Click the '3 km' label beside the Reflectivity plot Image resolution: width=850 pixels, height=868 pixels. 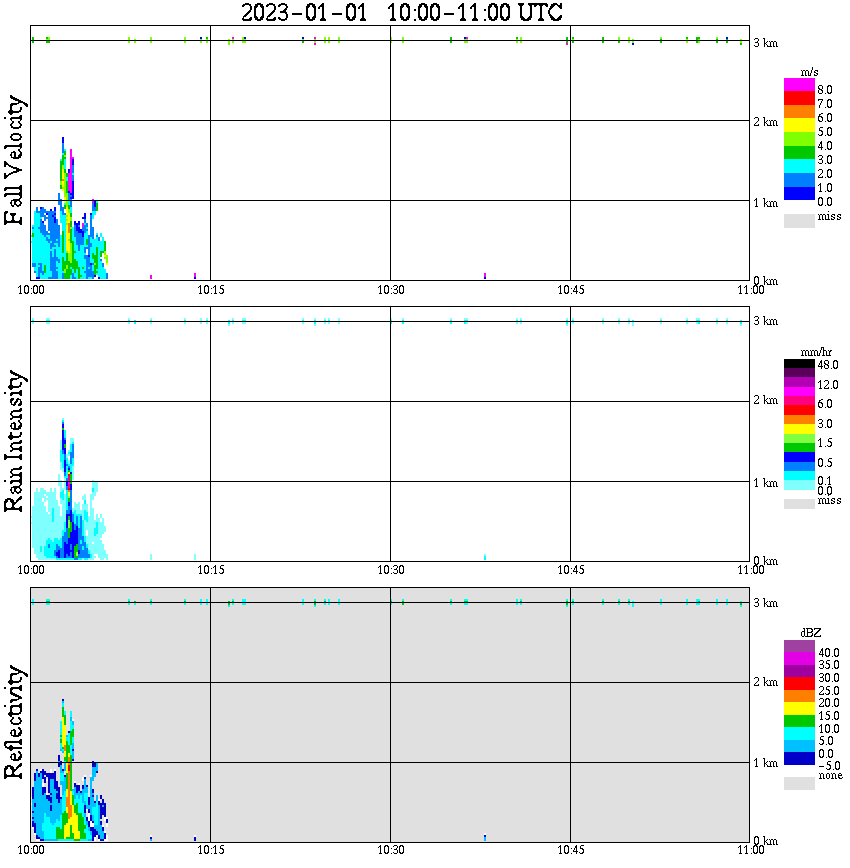point(765,603)
